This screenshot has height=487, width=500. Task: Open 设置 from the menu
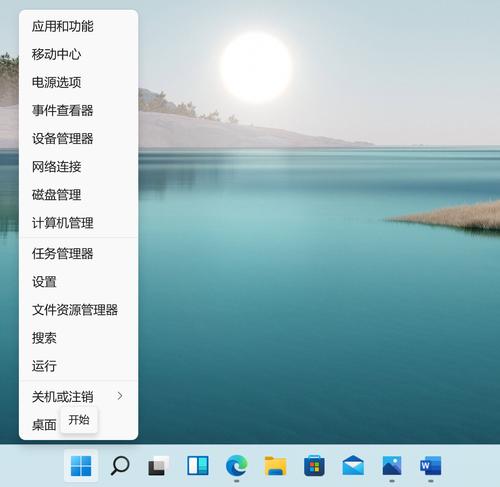[x=79, y=282]
